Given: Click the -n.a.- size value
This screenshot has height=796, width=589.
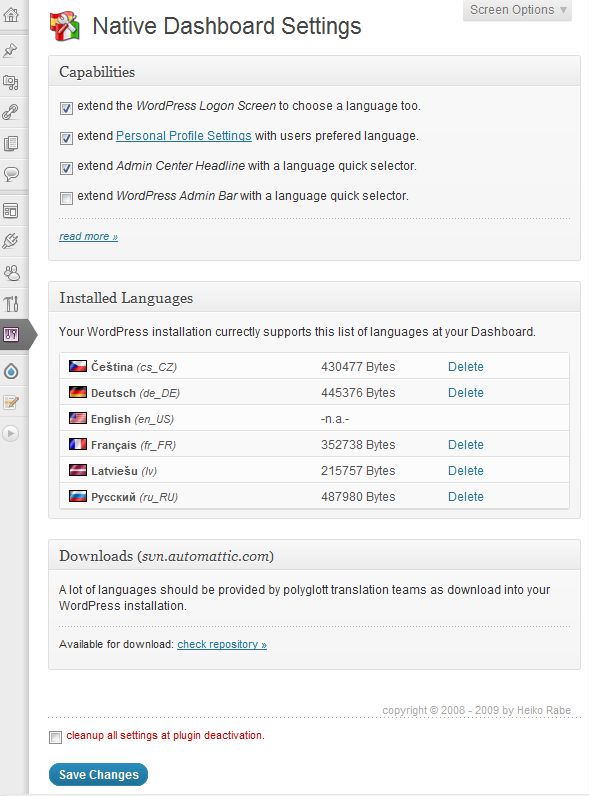Looking at the screenshot, I should click(x=335, y=419).
